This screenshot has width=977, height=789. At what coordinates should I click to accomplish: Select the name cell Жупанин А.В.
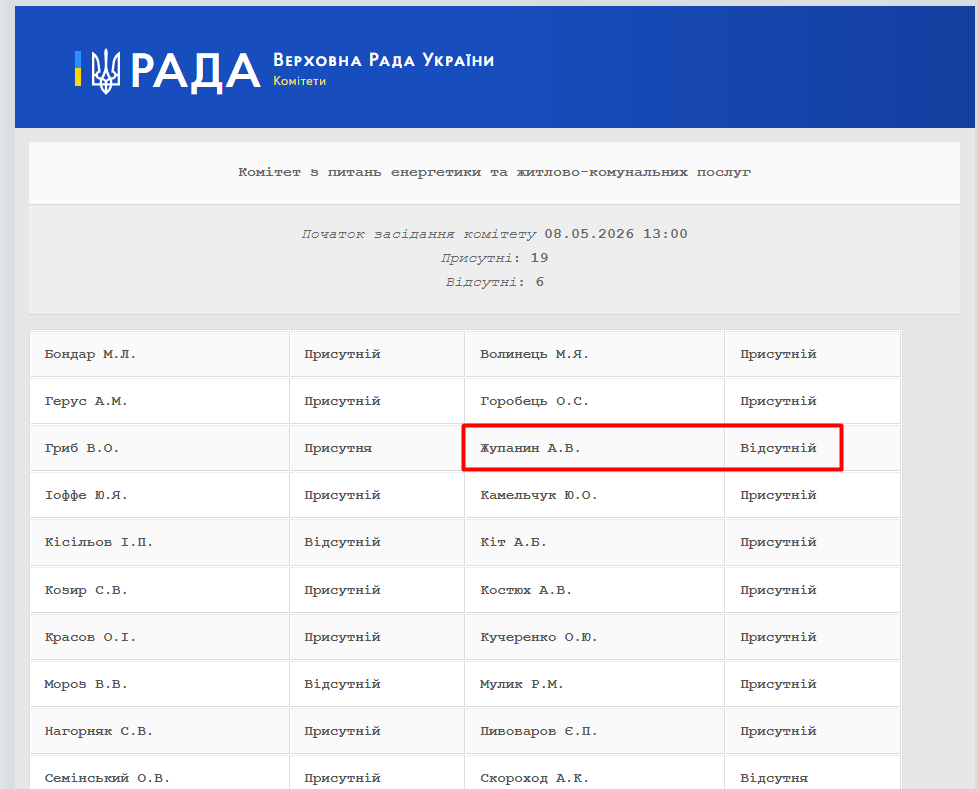[594, 448]
